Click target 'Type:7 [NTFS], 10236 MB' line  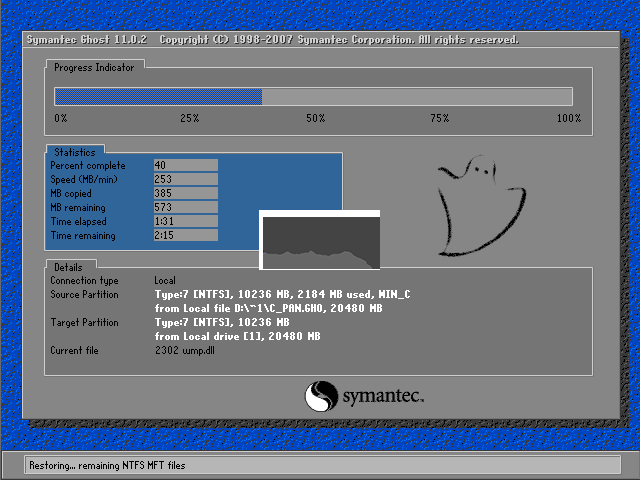point(222,322)
